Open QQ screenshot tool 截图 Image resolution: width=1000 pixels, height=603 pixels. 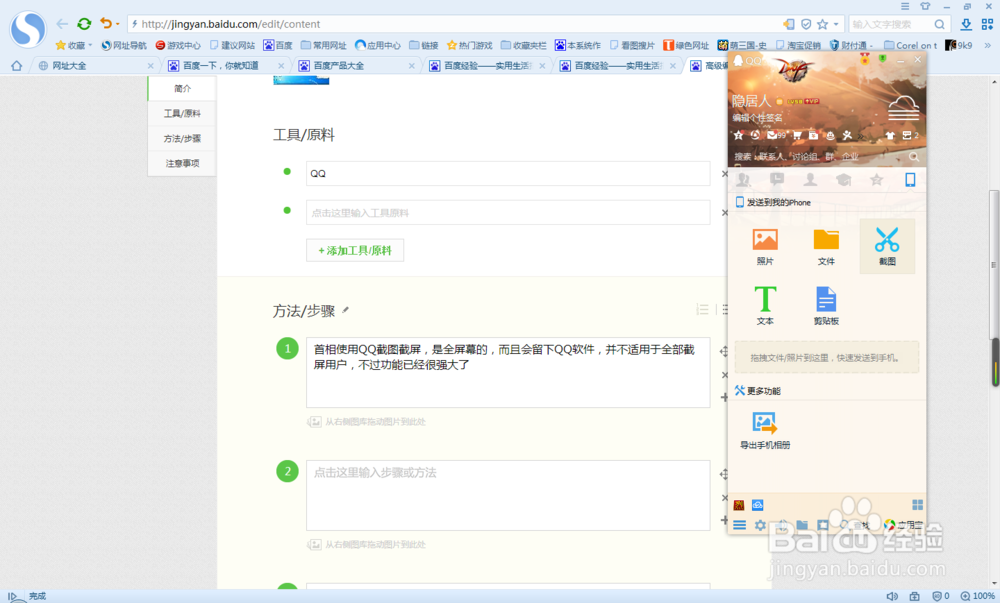point(886,246)
